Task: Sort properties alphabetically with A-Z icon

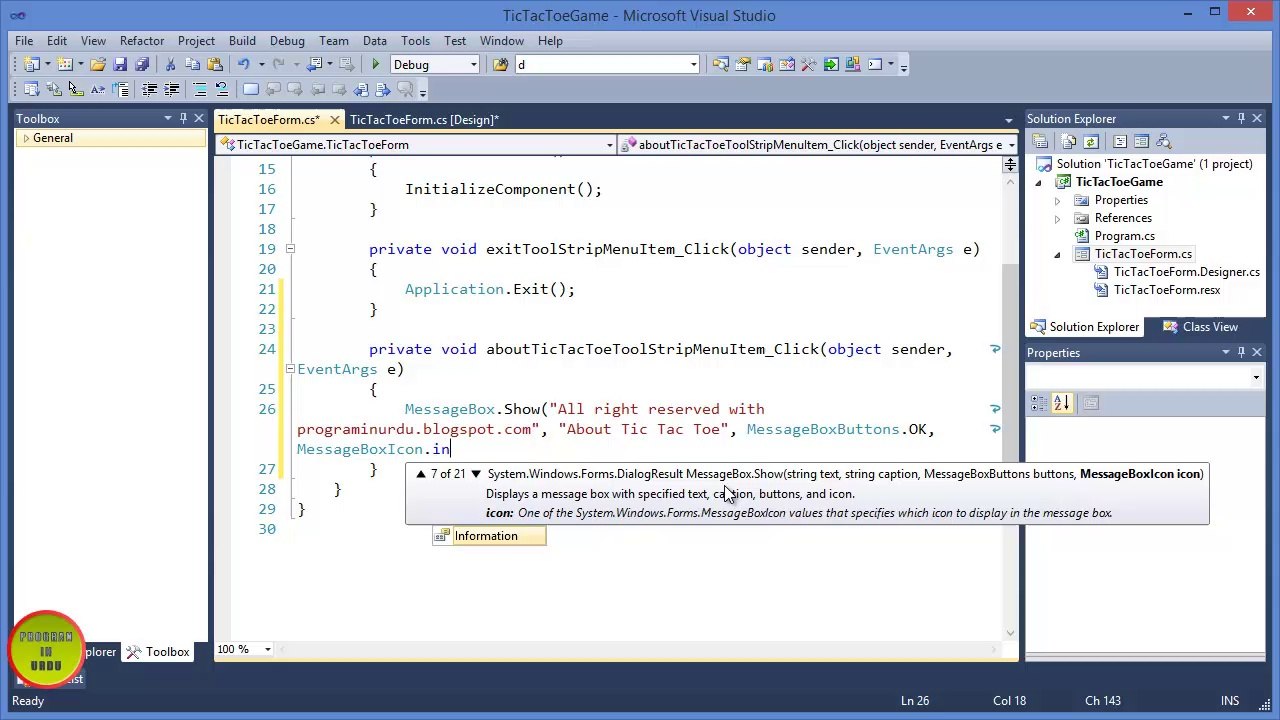Action: pos(1061,403)
